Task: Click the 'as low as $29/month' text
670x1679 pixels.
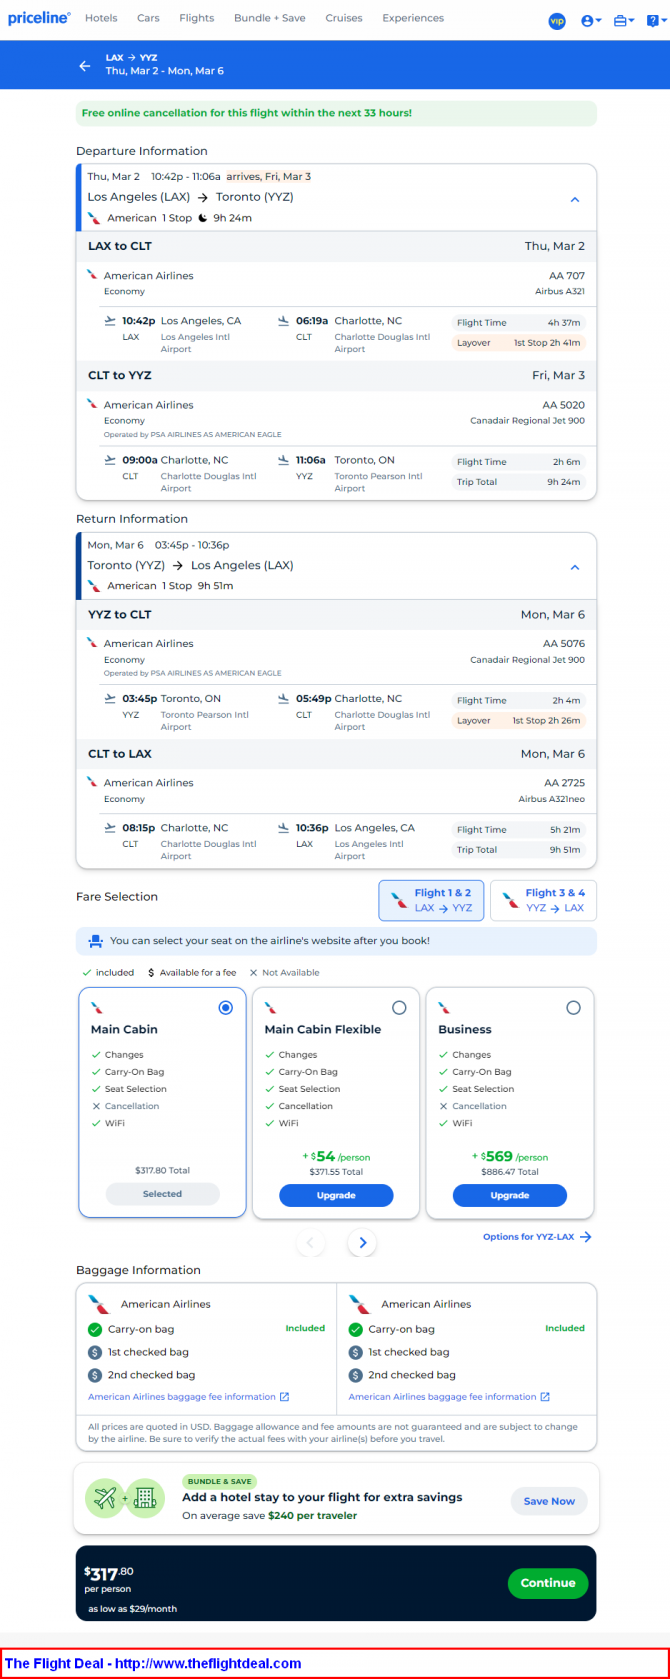Action: tap(132, 1609)
